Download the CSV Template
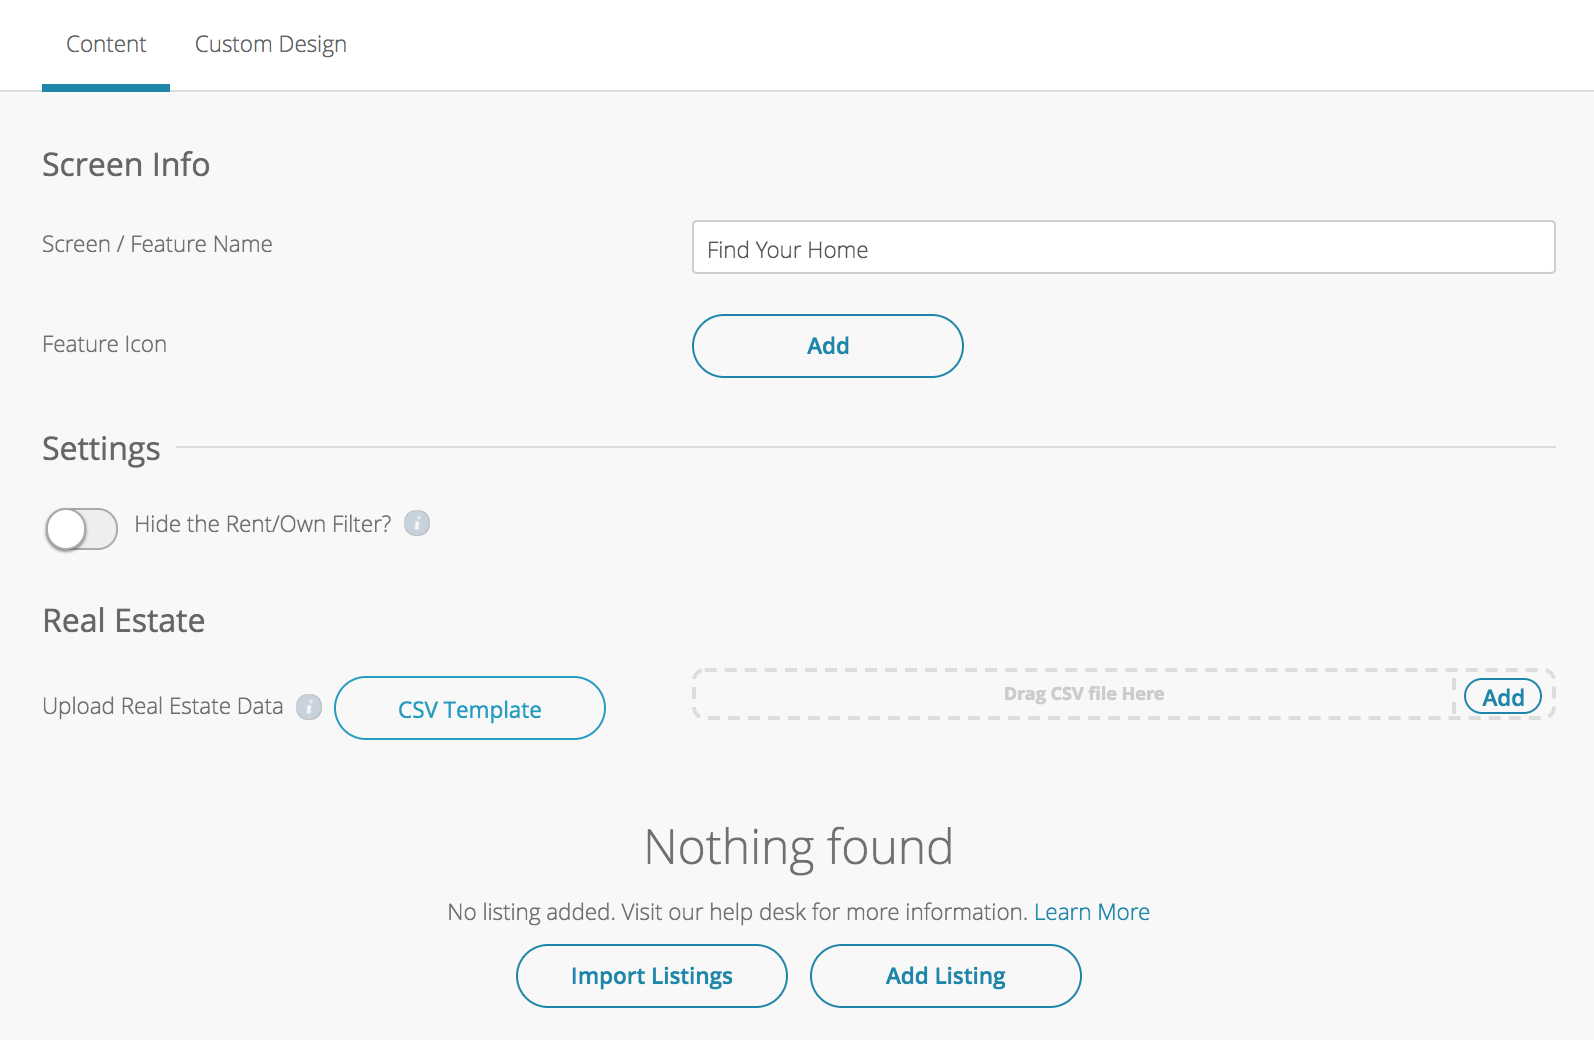The height and width of the screenshot is (1040, 1594). 470,708
